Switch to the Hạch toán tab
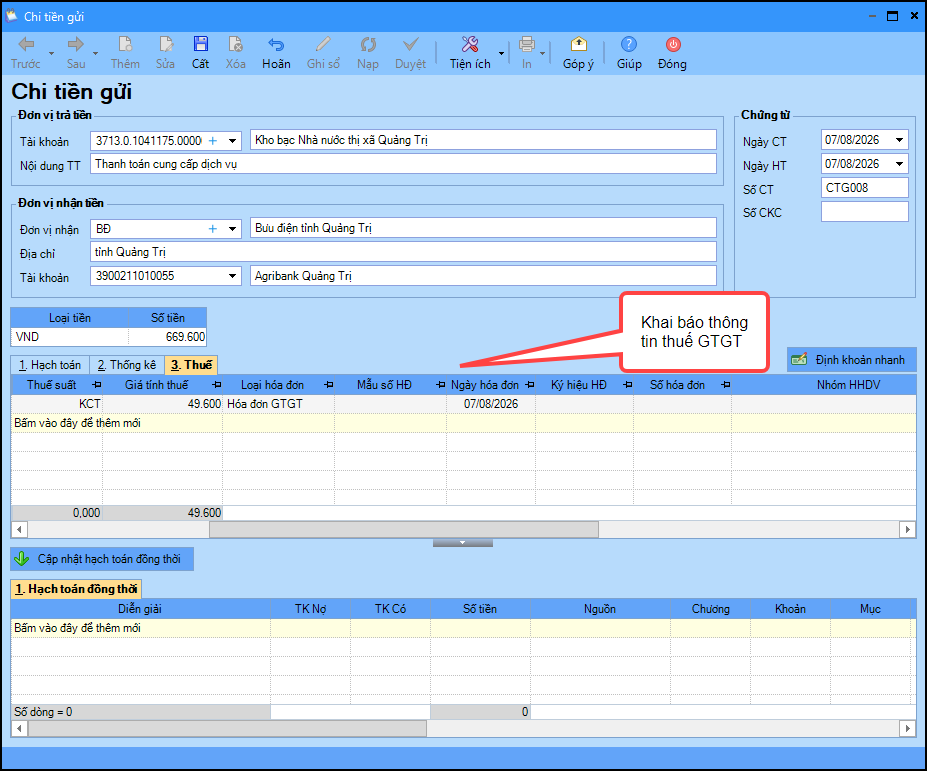This screenshot has width=927, height=771. (x=50, y=365)
